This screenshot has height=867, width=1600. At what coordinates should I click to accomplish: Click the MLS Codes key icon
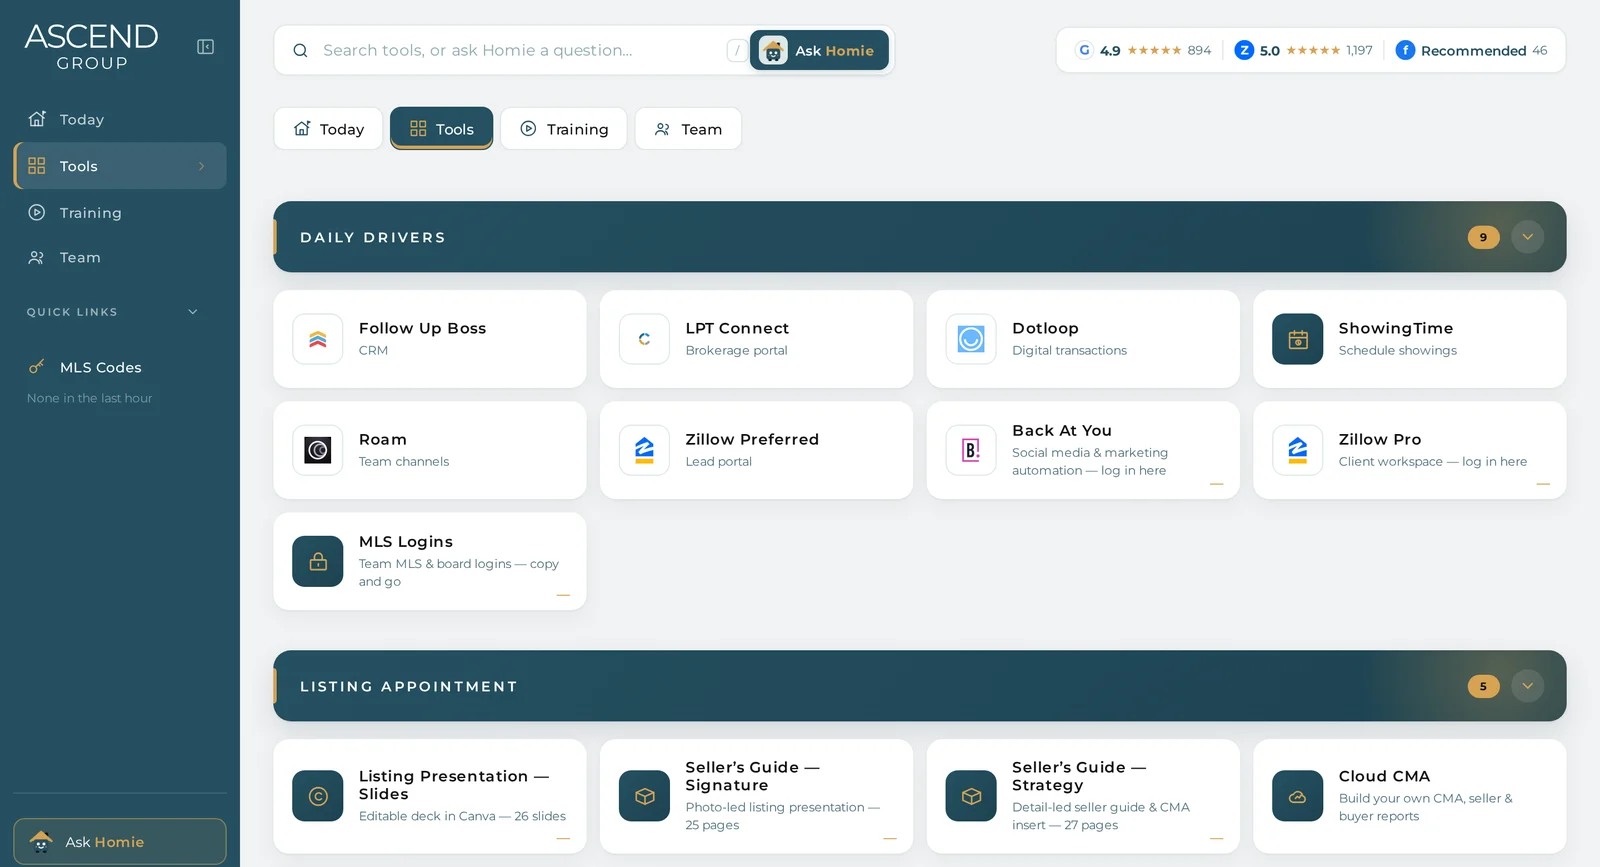37,367
